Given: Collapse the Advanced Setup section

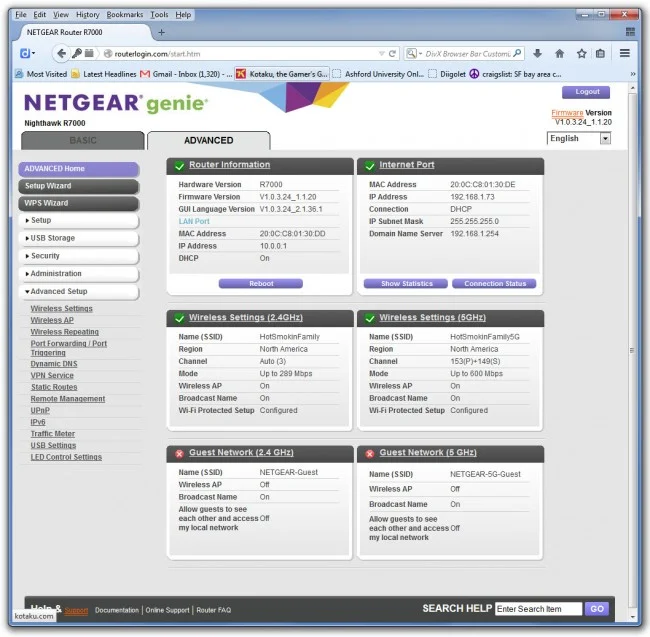Looking at the screenshot, I should pos(78,292).
